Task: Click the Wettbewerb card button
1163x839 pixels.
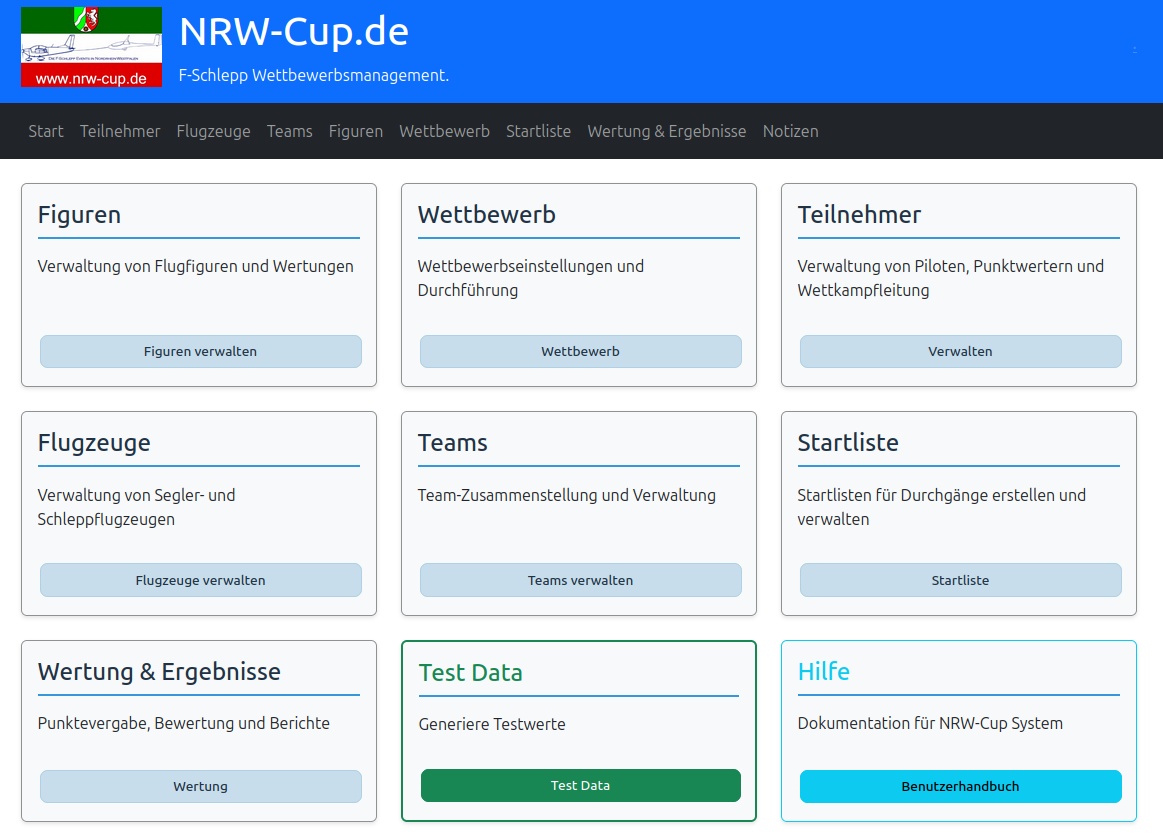Action: 580,352
